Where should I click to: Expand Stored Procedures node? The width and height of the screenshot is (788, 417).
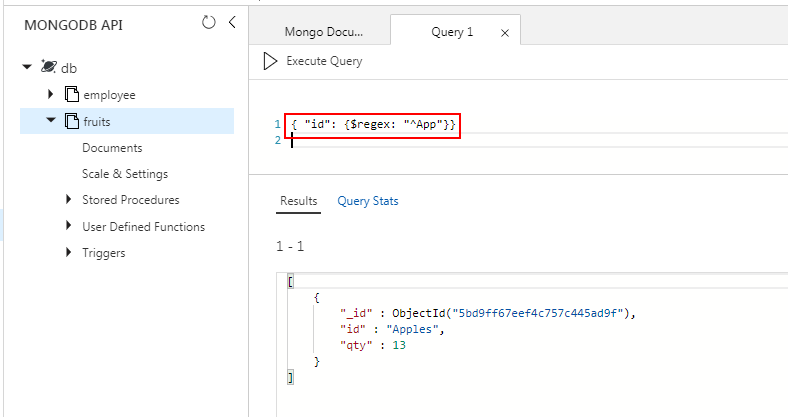pyautogui.click(x=68, y=200)
